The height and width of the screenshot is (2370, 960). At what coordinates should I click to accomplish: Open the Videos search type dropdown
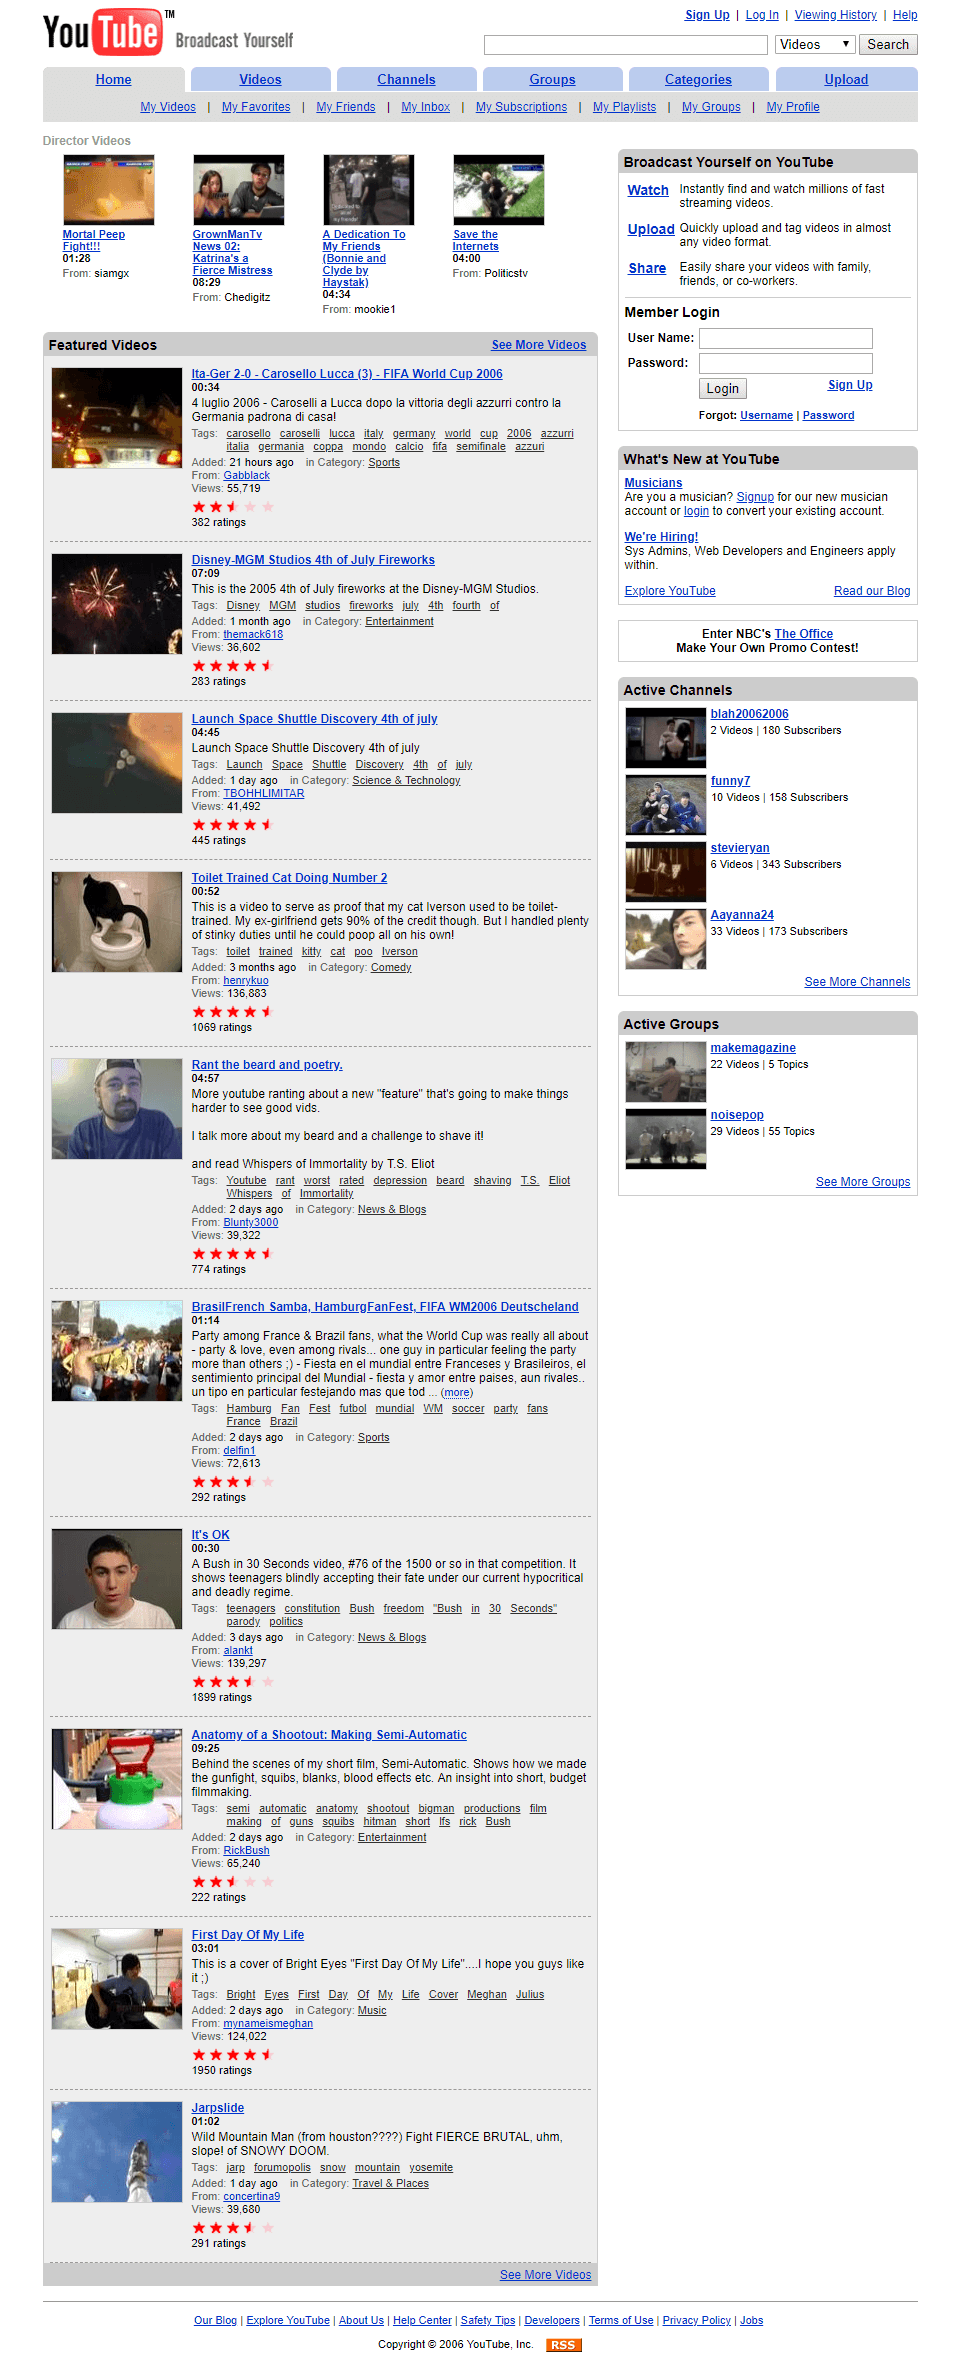pyautogui.click(x=815, y=44)
